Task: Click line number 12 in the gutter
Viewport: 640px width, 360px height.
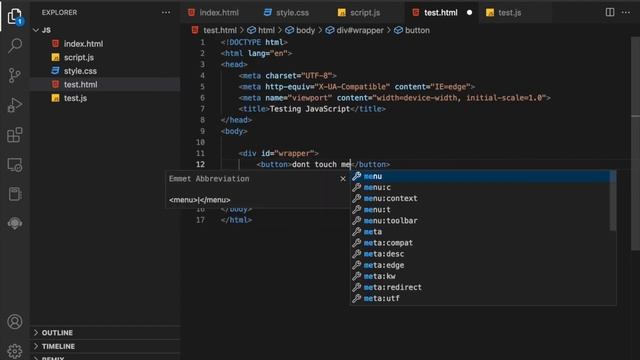Action: (x=200, y=164)
